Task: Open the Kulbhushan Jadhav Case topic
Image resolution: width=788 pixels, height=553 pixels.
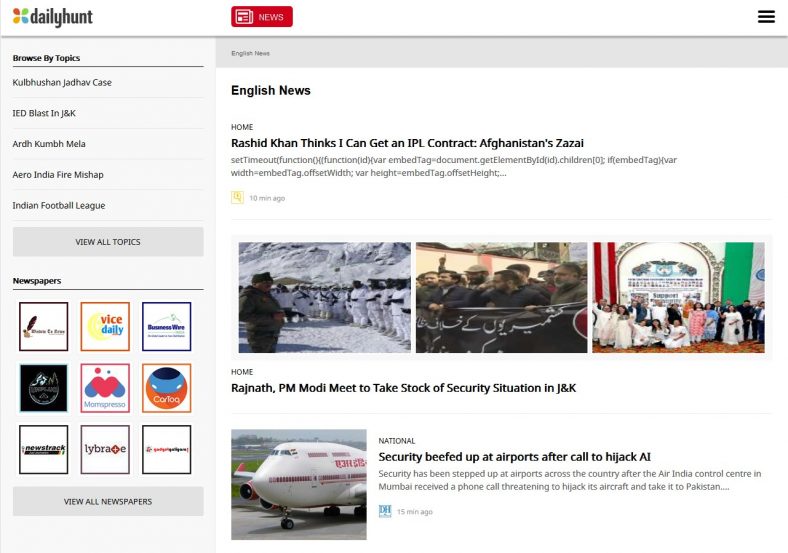Action: coord(62,82)
